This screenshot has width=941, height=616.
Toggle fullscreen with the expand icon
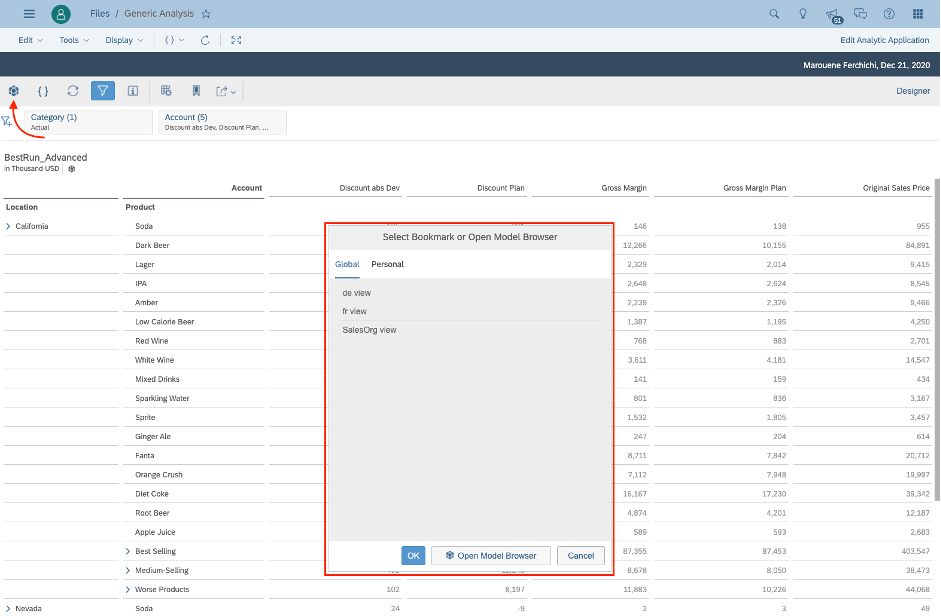point(235,40)
